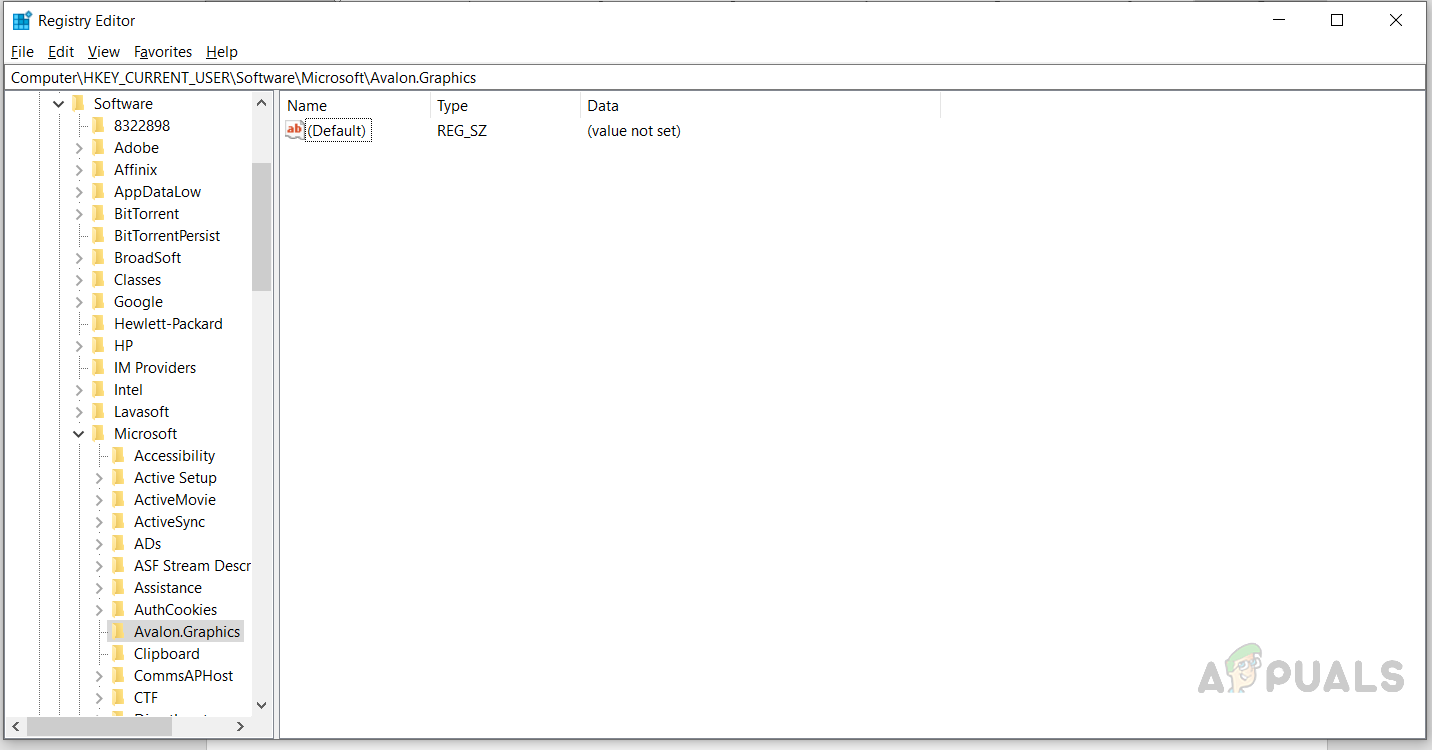Select the BroadSoft key label
The width and height of the screenshot is (1432, 750).
pos(147,258)
